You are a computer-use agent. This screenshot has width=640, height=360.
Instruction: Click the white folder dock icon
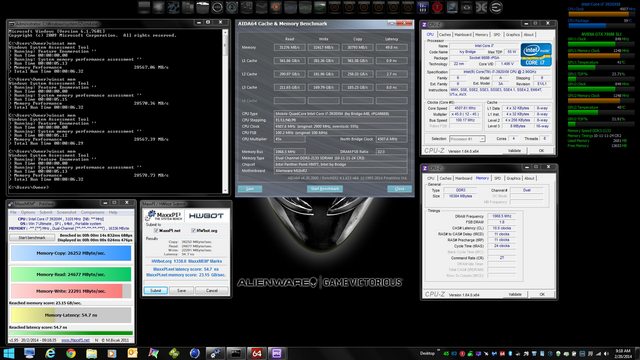point(202,7)
